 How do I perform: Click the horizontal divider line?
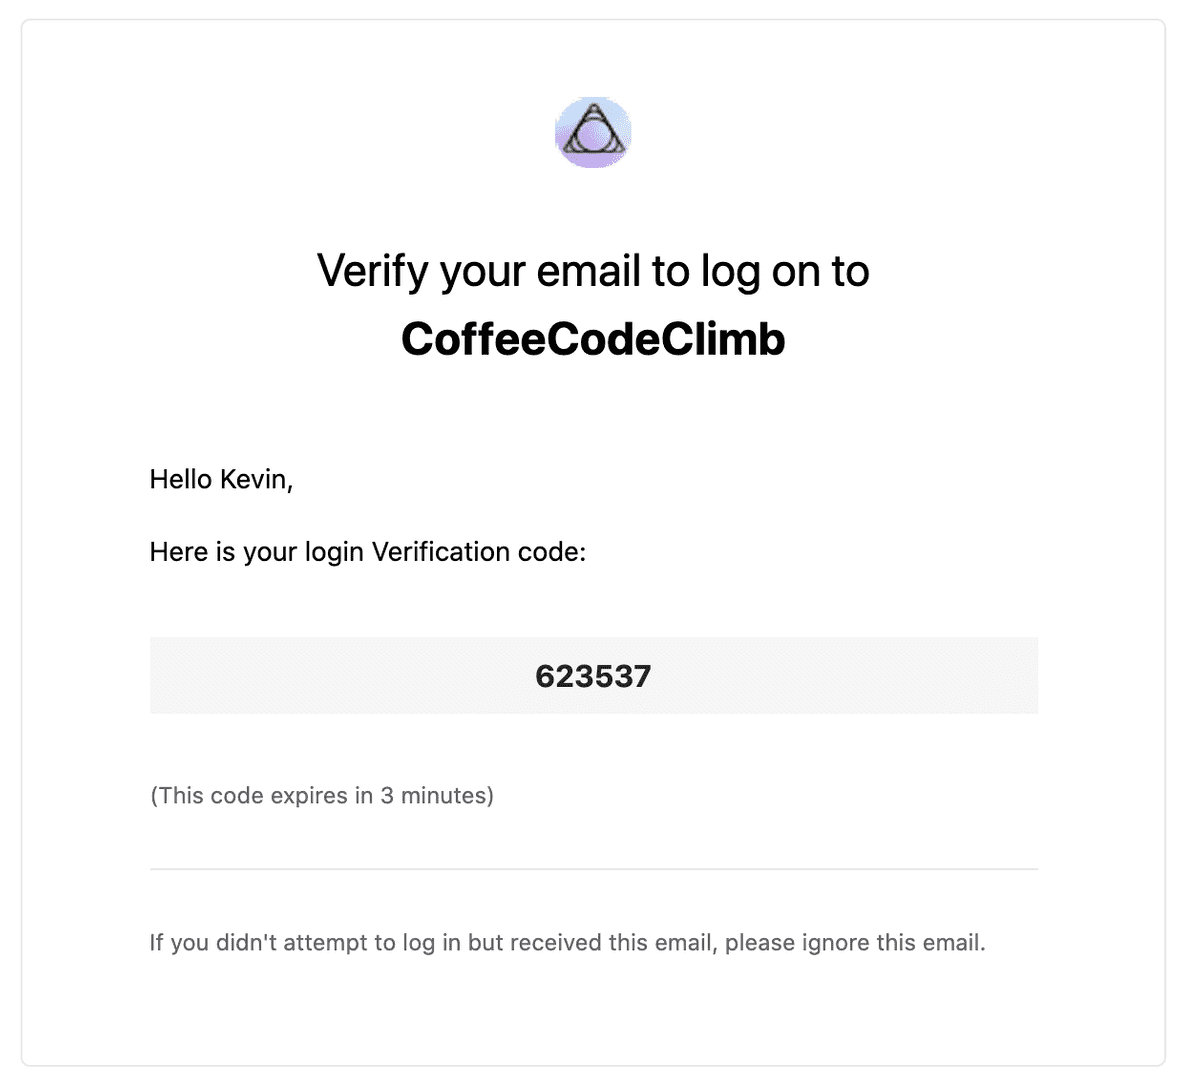(x=593, y=869)
